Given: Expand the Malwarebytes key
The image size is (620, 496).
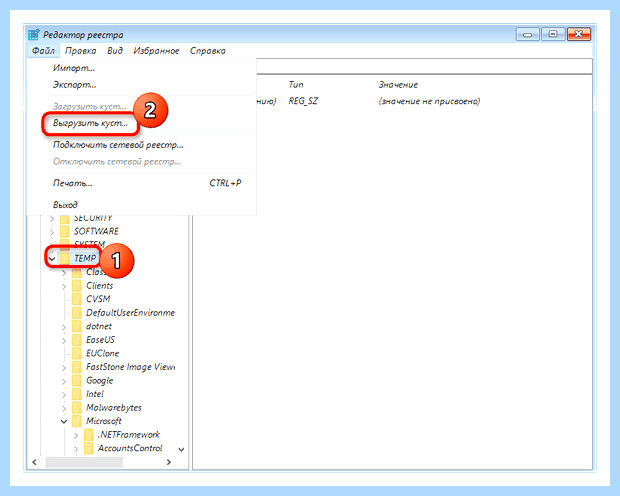Looking at the screenshot, I should coord(64,408).
